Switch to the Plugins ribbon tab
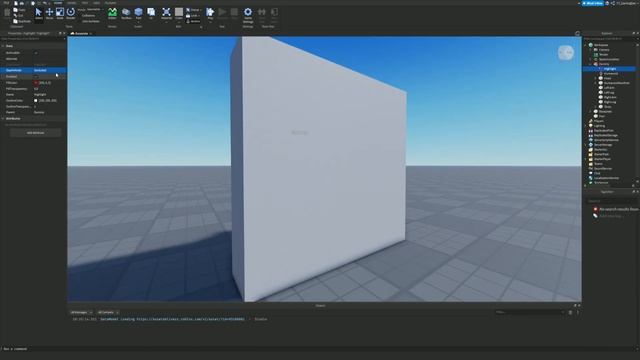Image resolution: width=640 pixels, height=360 pixels. (x=111, y=3)
